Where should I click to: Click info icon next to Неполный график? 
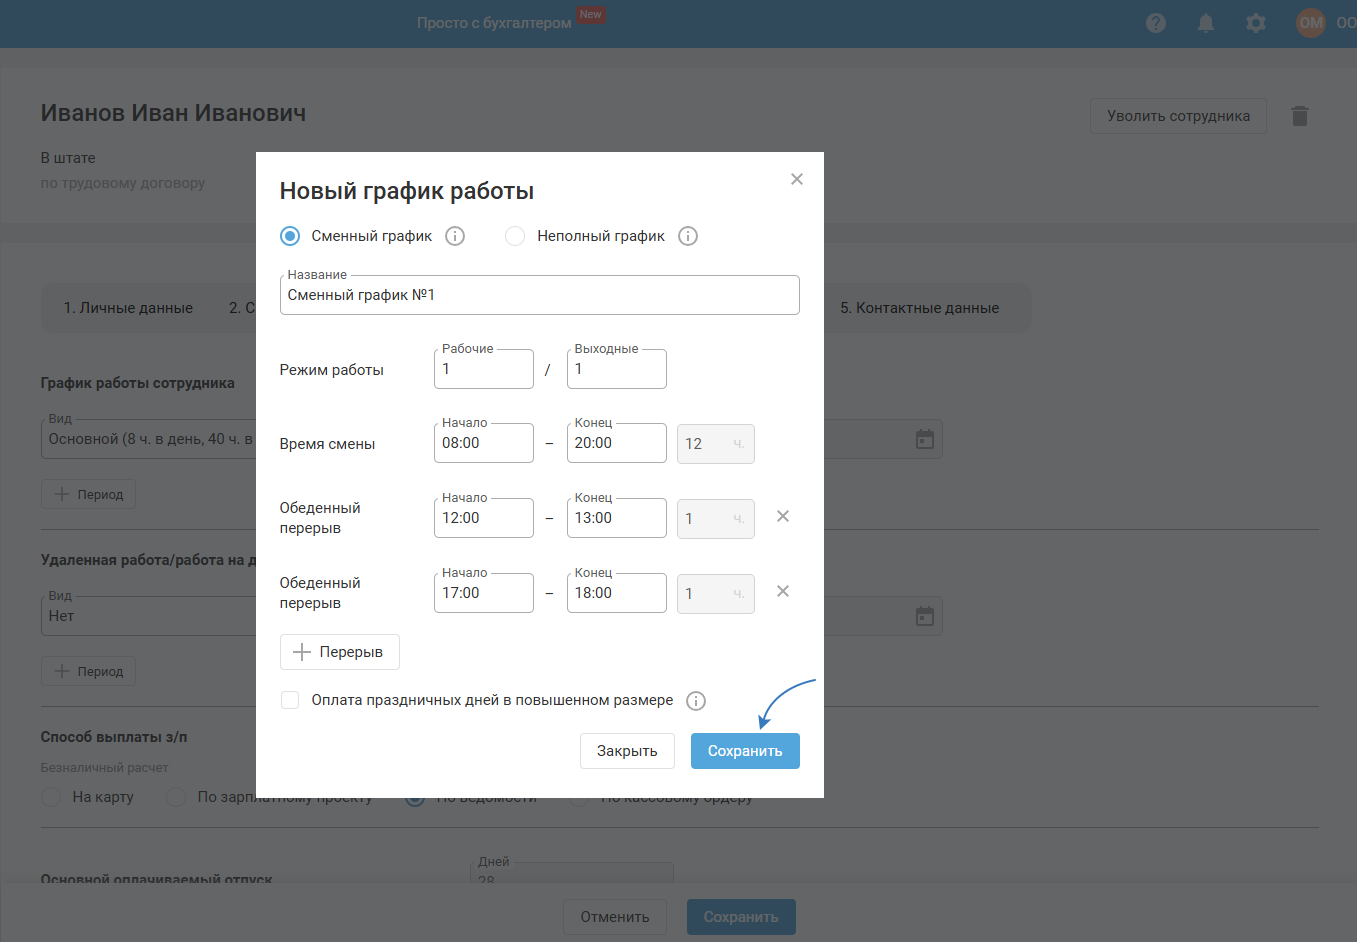tap(688, 236)
